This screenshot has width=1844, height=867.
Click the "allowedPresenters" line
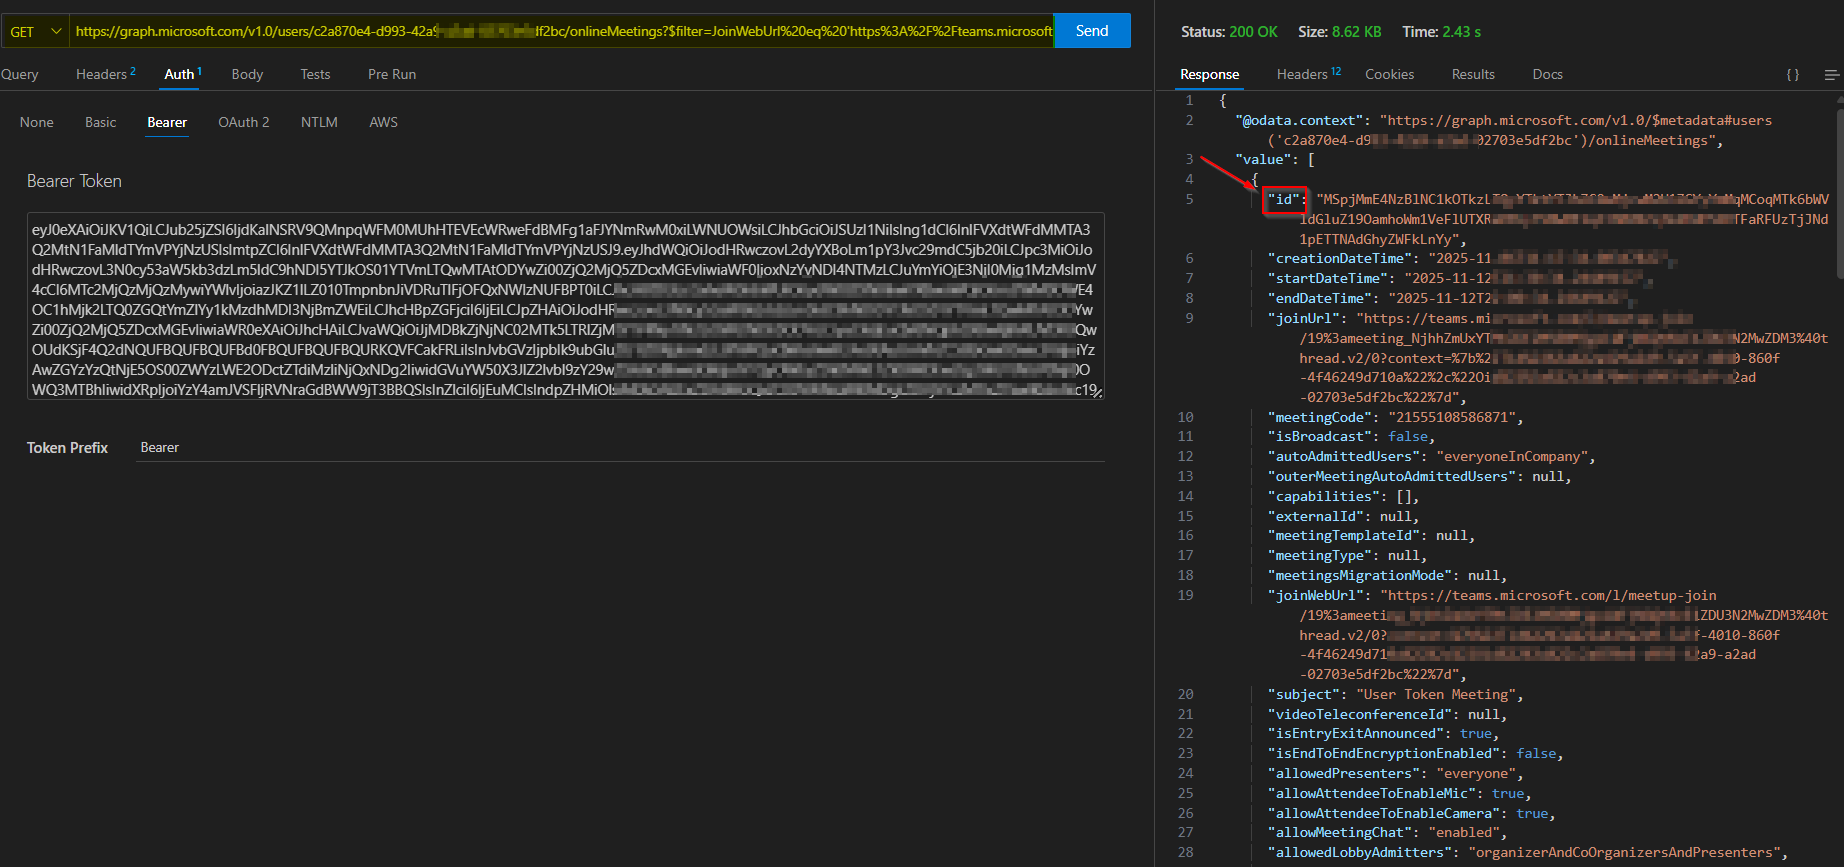pyautogui.click(x=1395, y=773)
